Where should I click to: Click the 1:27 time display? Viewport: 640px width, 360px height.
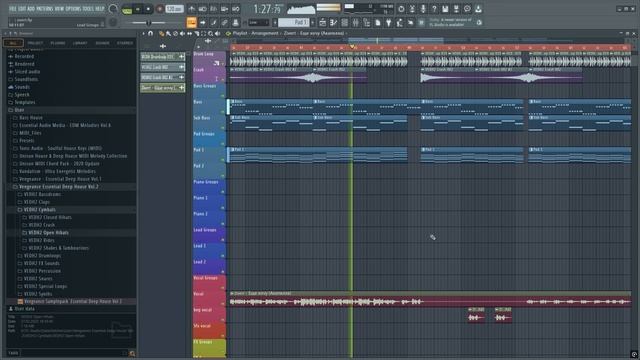tap(267, 9)
